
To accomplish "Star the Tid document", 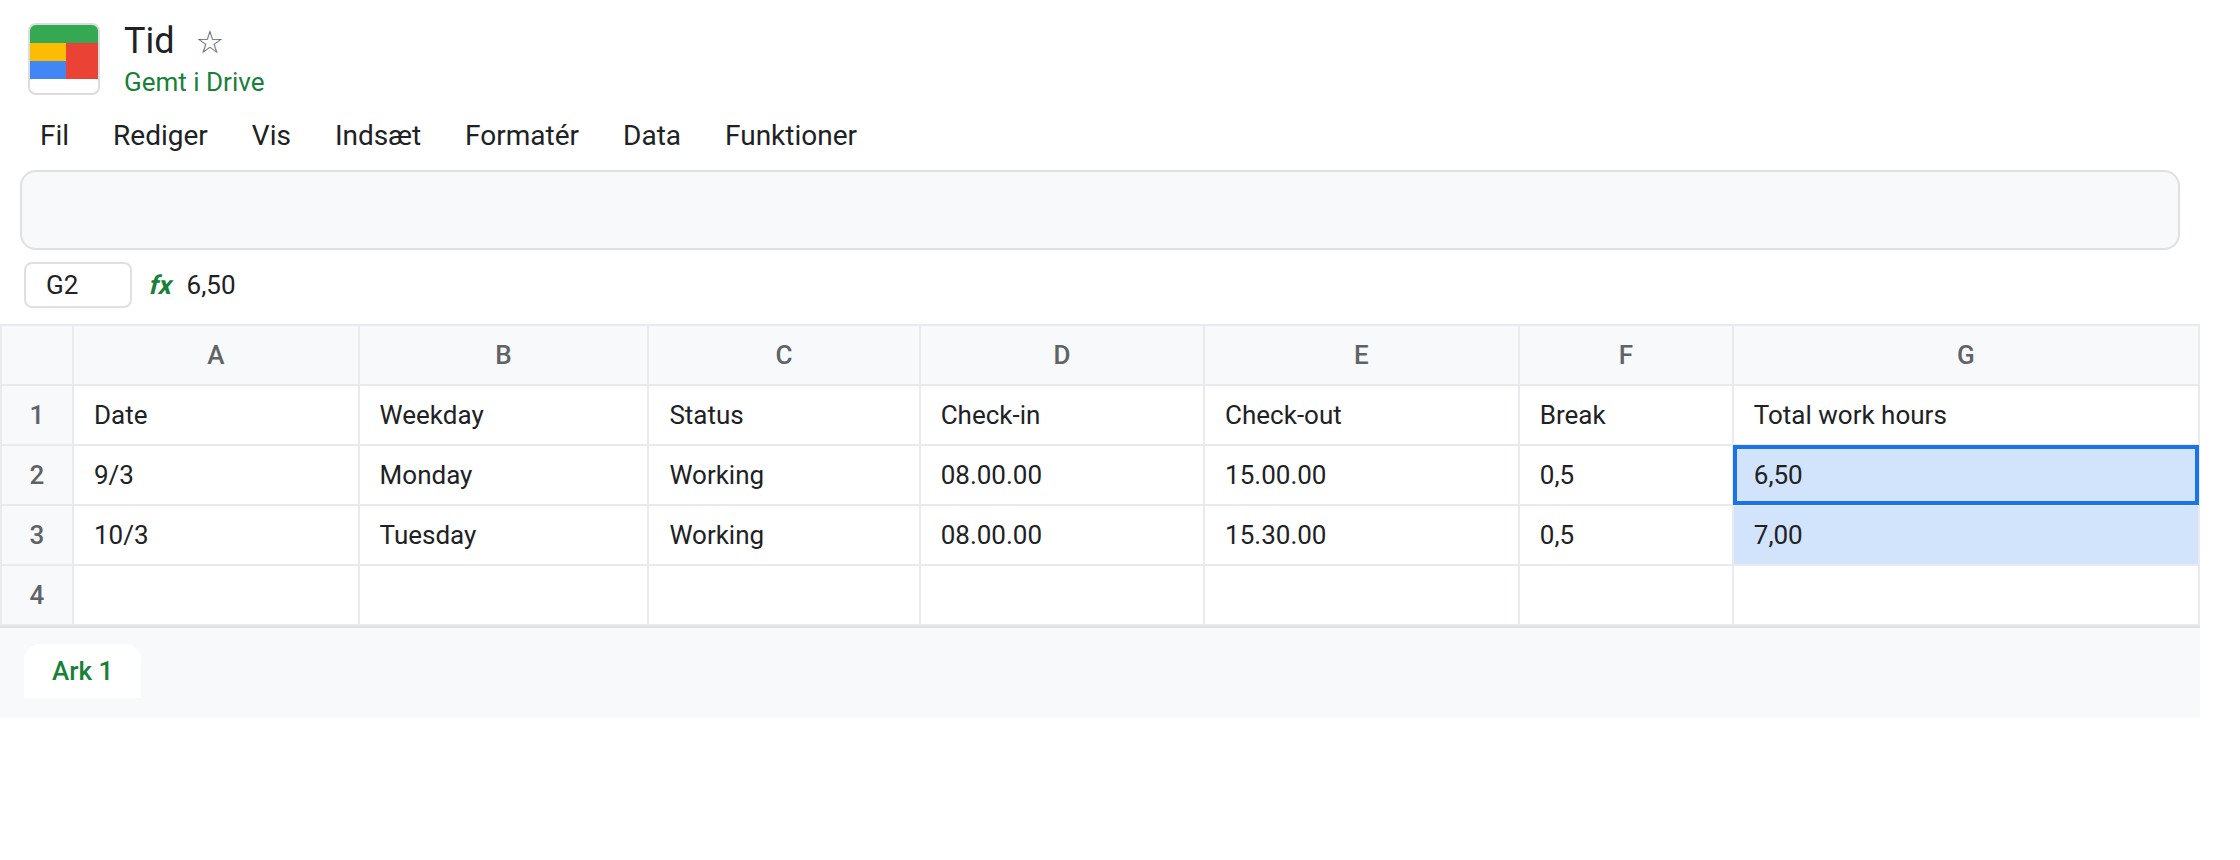I will [x=209, y=42].
